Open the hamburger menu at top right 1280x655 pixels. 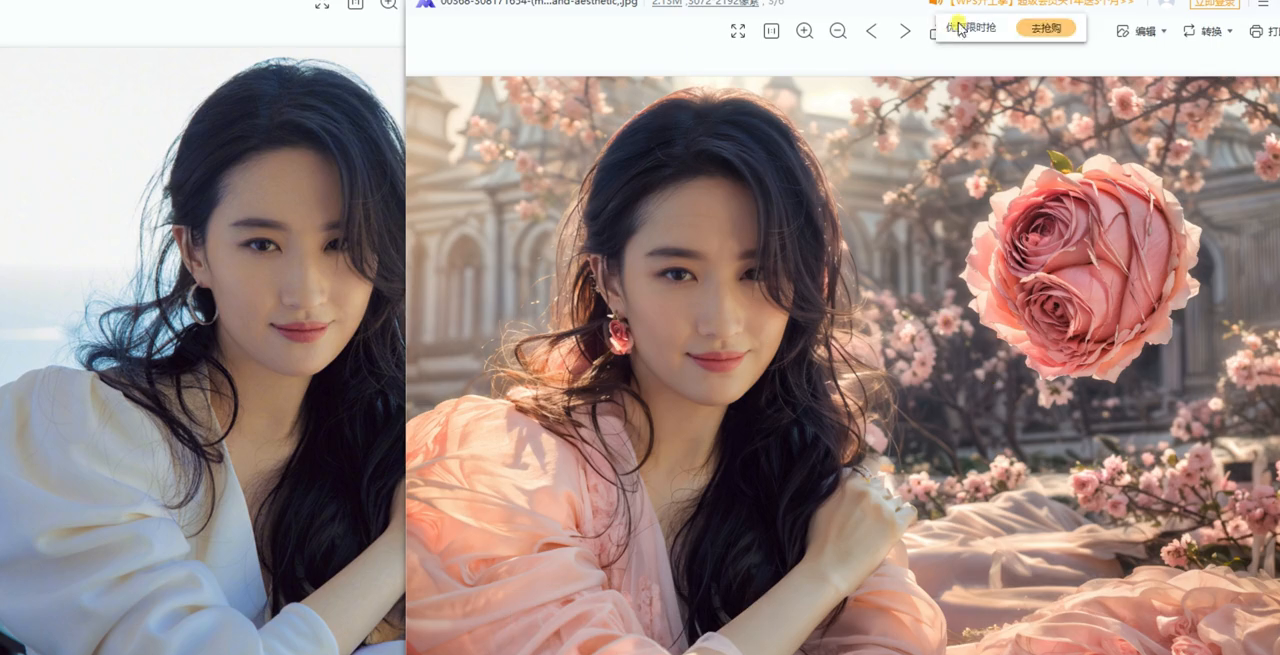pyautogui.click(x=1263, y=3)
